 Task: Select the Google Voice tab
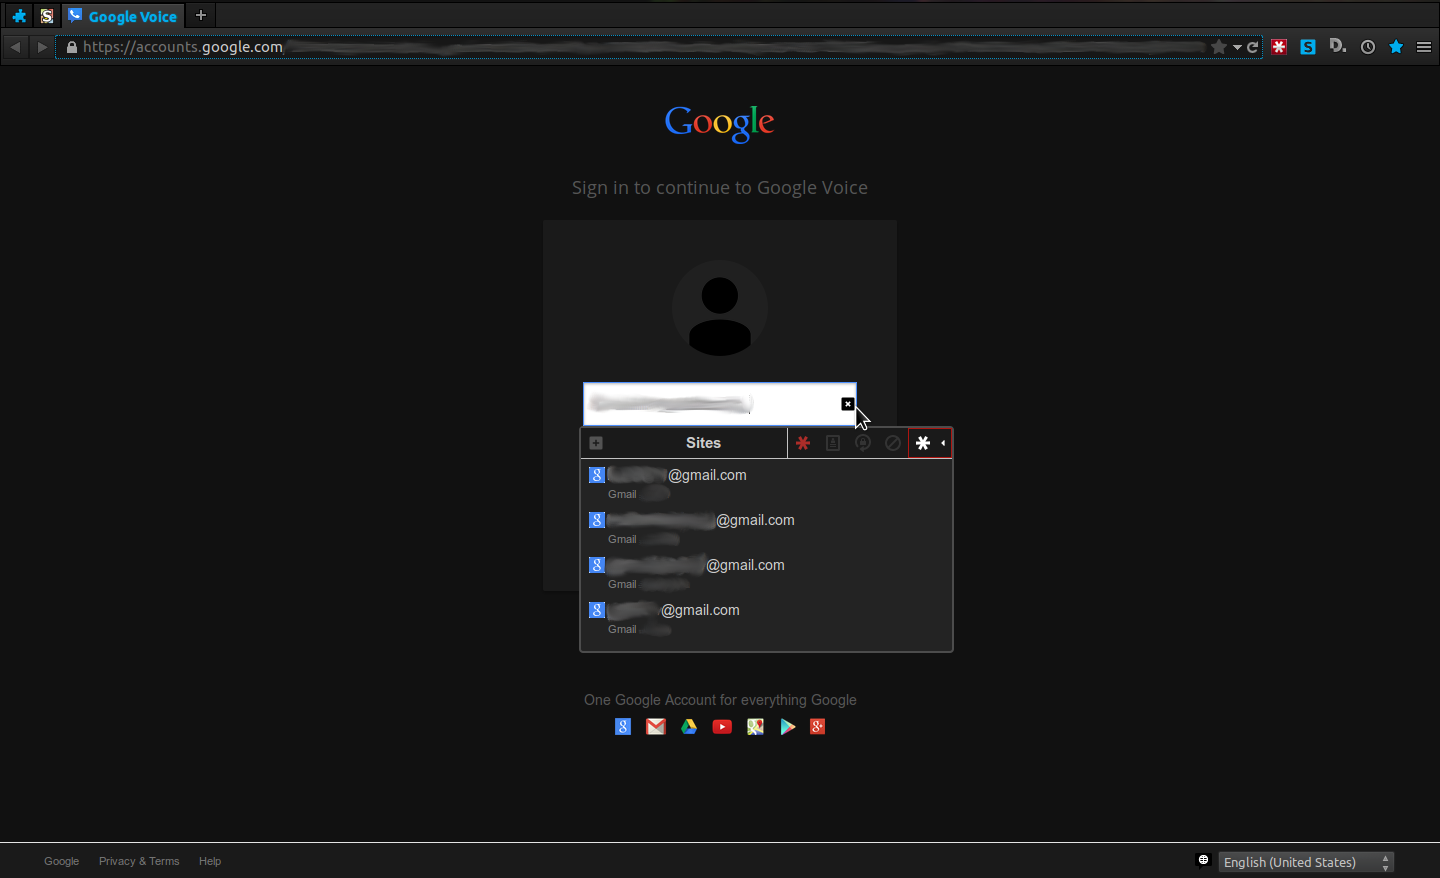123,16
